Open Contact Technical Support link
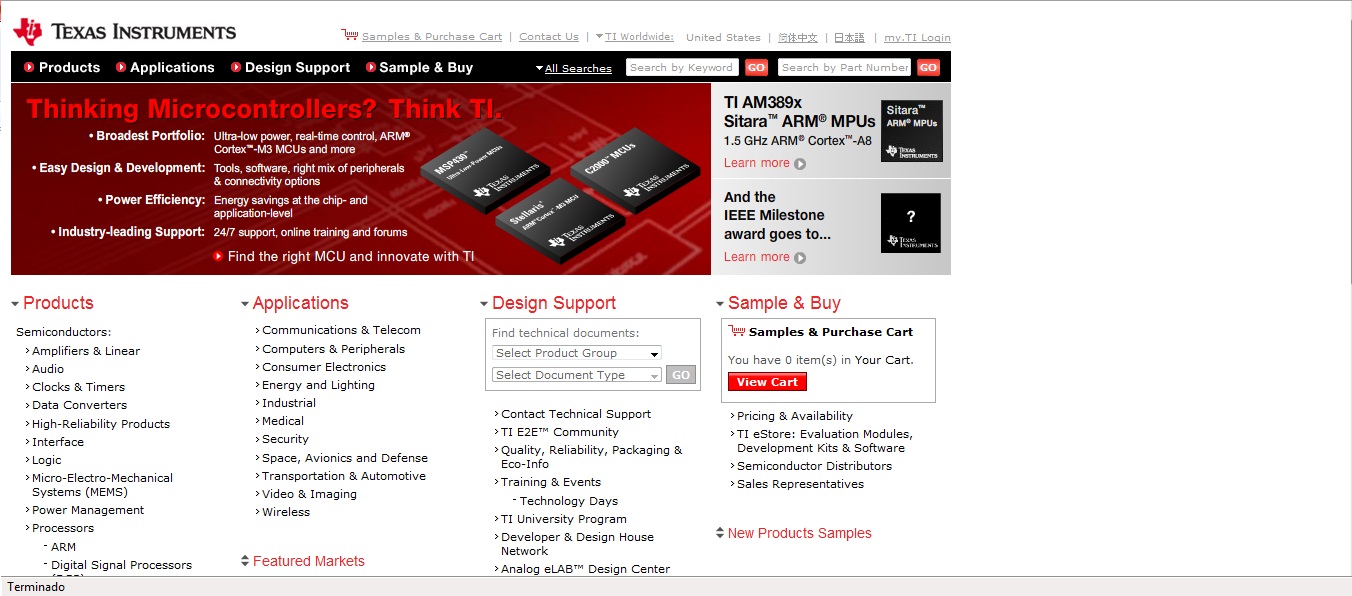Image resolution: width=1352 pixels, height=596 pixels. (x=576, y=414)
